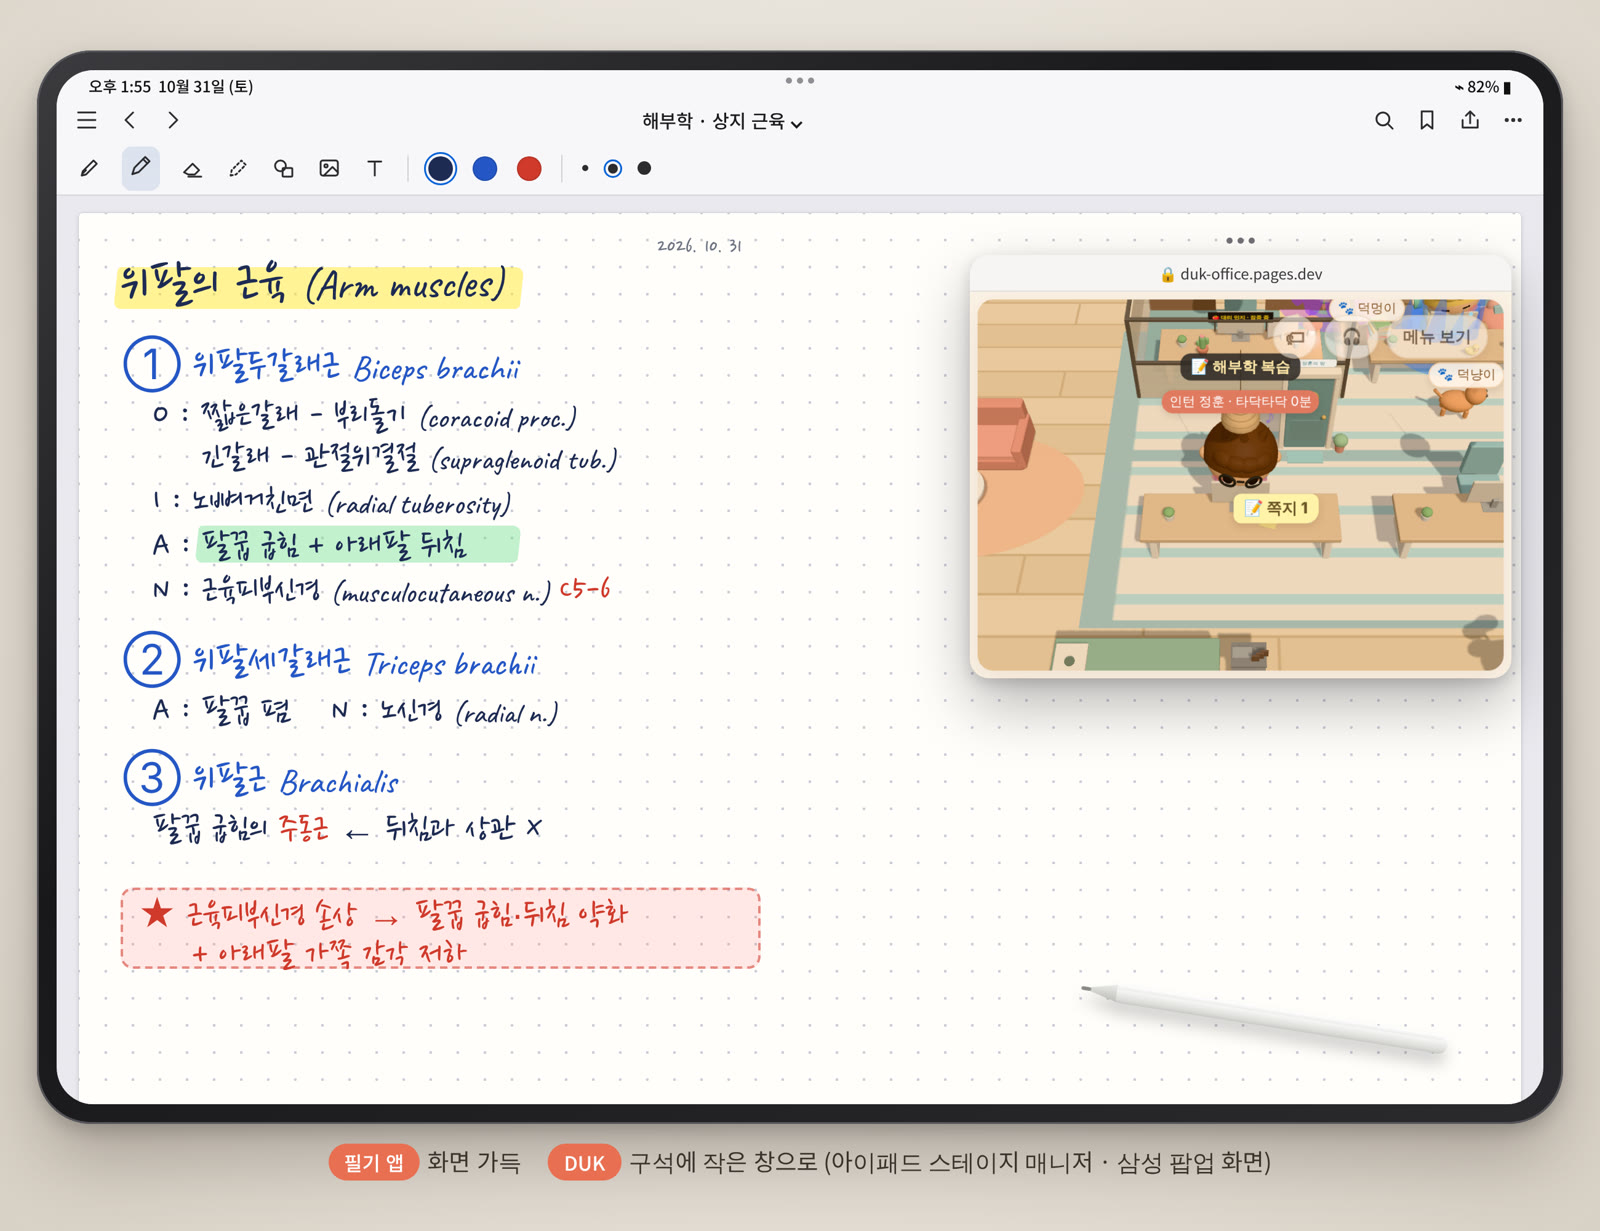Open the 해부학 · 상지 근육 notebook dropdown
Image resolution: width=1600 pixels, height=1231 pixels.
(723, 122)
